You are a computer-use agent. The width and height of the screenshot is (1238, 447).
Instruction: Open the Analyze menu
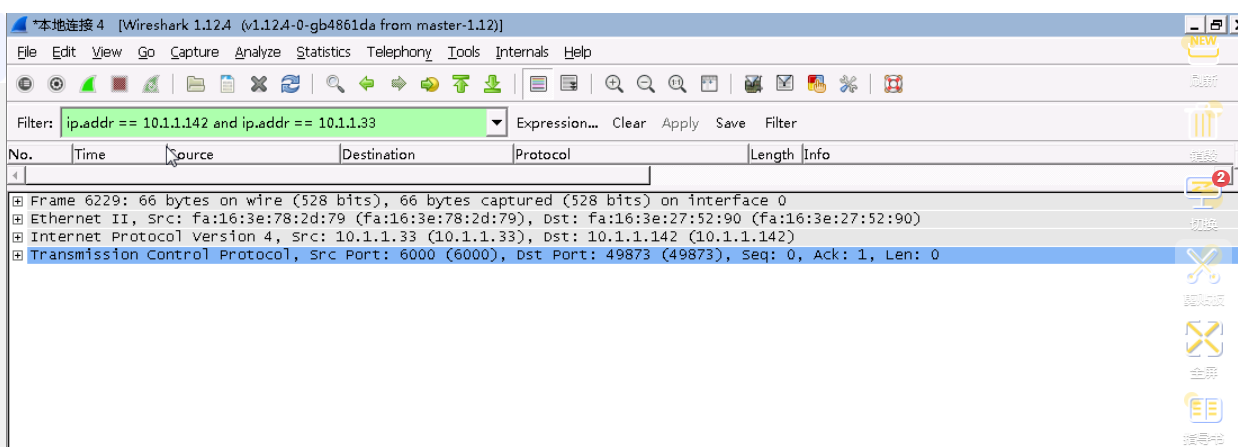[x=258, y=52]
